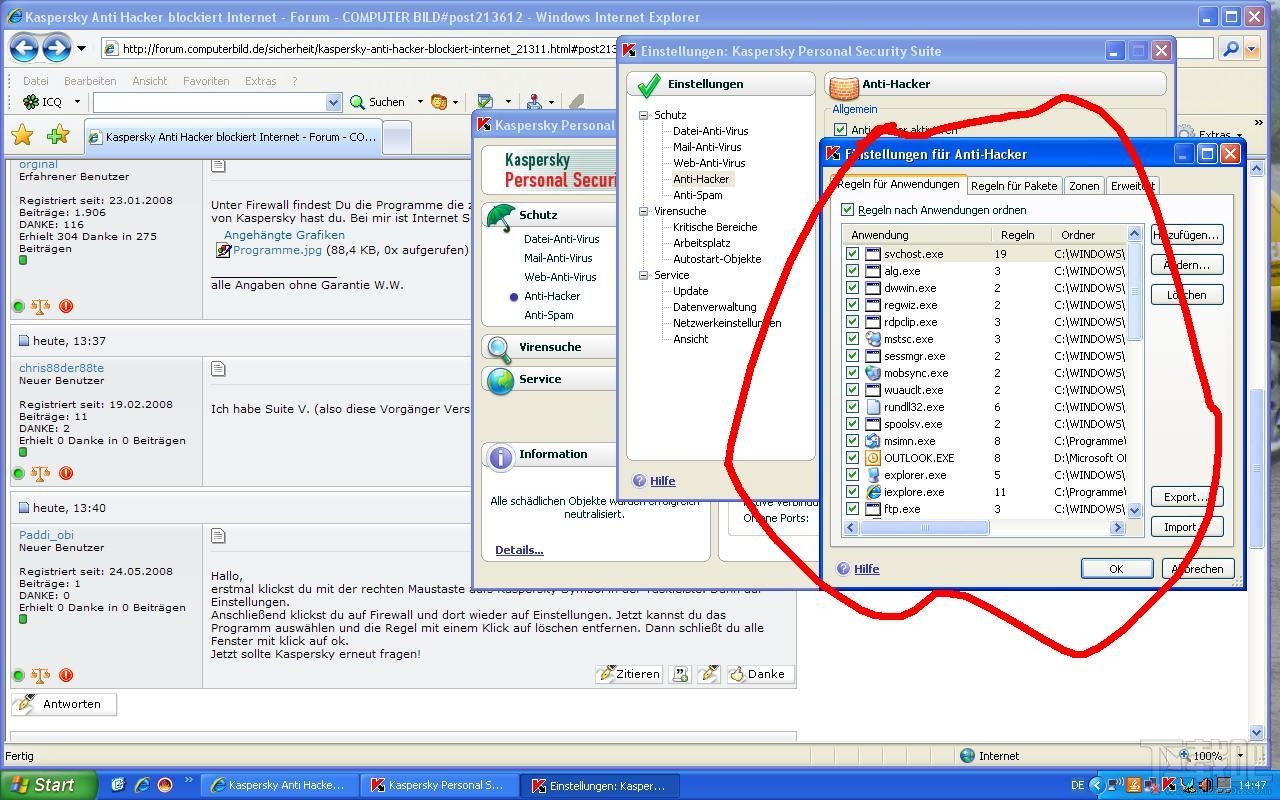1280x800 pixels.
Task: Launch Internet Explorer from the Quick Launch bar
Action: pyautogui.click(x=142, y=785)
